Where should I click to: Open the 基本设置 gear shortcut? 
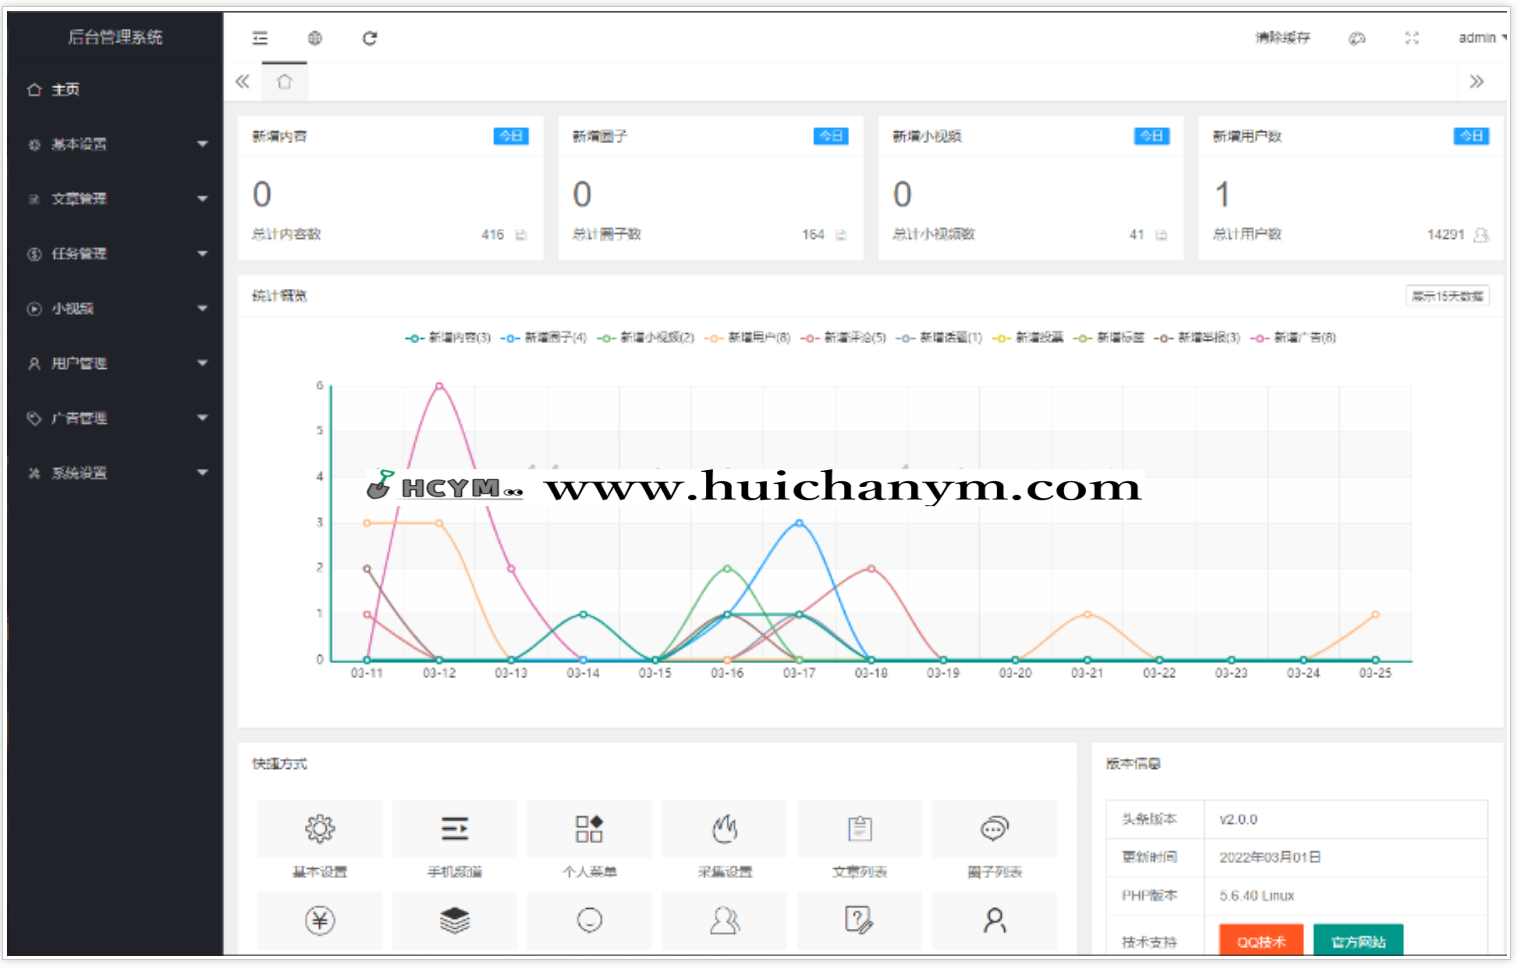coord(319,829)
